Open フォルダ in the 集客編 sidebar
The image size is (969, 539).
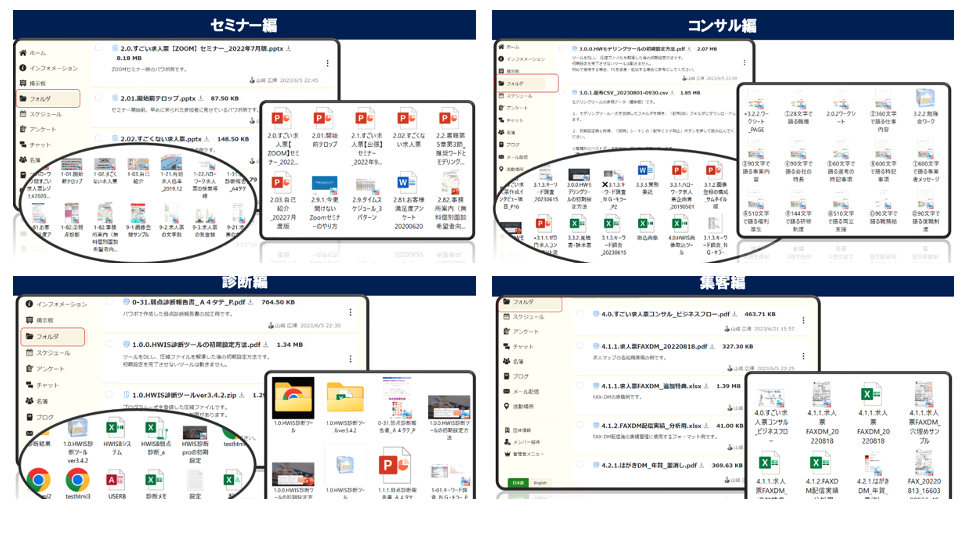(x=530, y=302)
